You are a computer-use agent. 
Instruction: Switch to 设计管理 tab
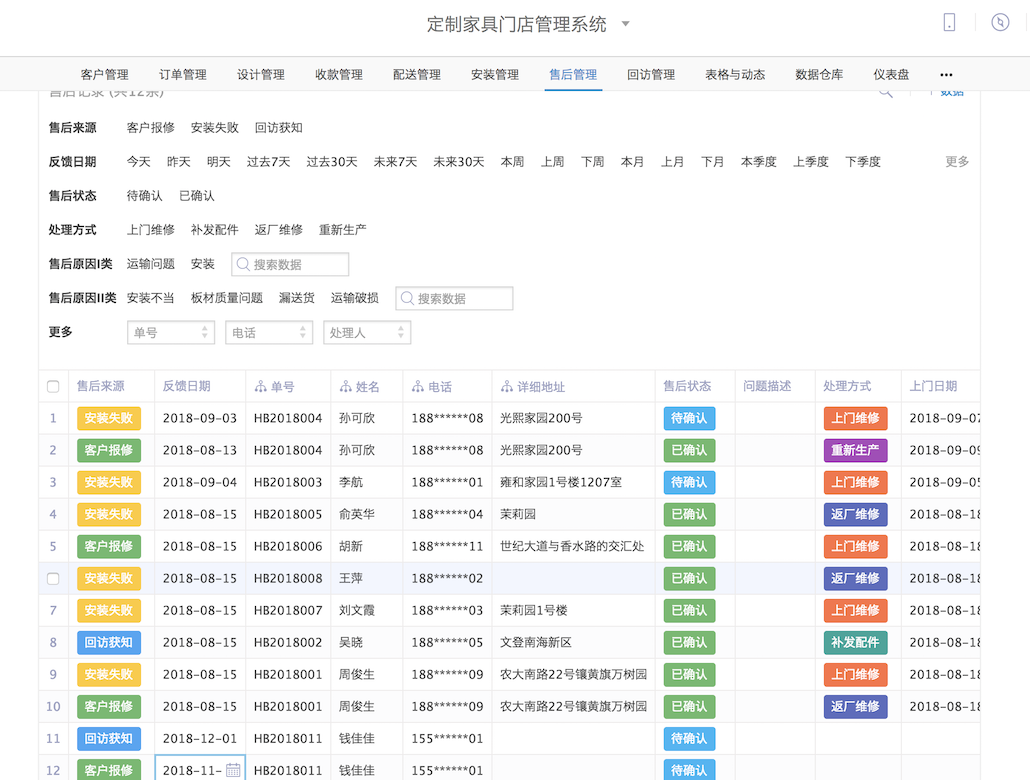(x=261, y=75)
